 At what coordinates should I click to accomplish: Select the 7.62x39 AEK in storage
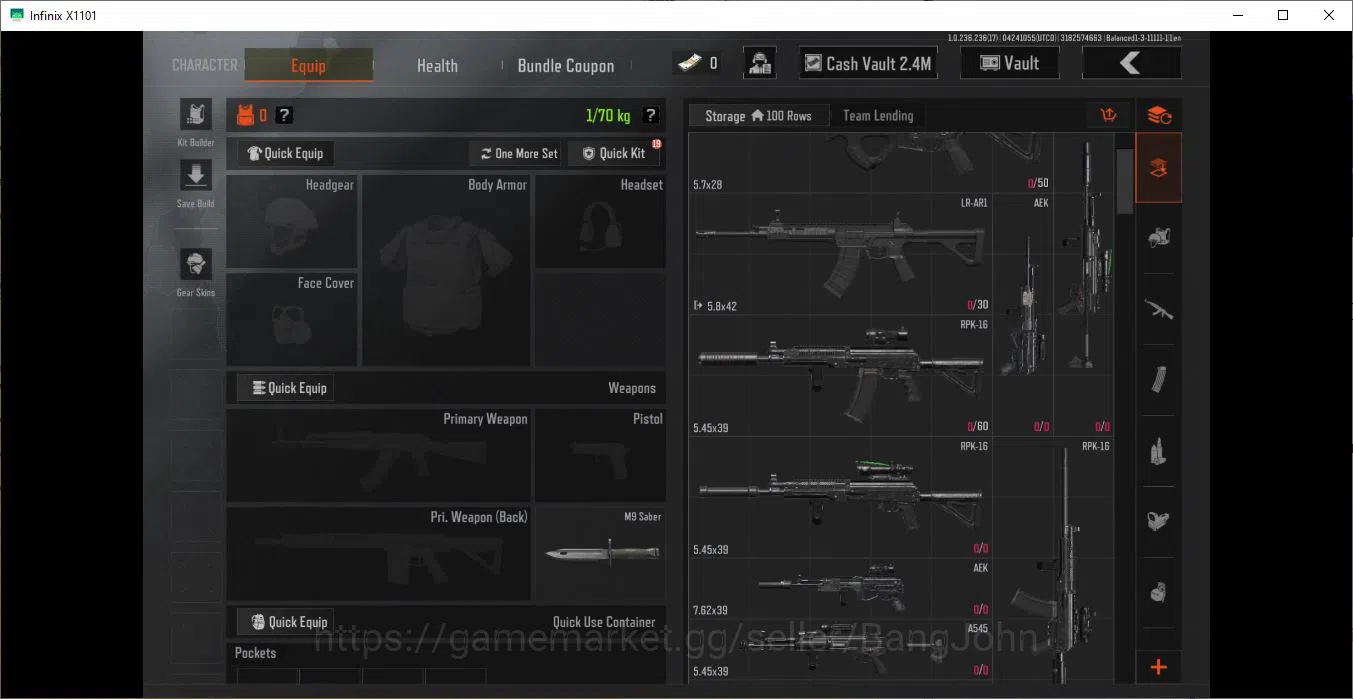(x=840, y=589)
